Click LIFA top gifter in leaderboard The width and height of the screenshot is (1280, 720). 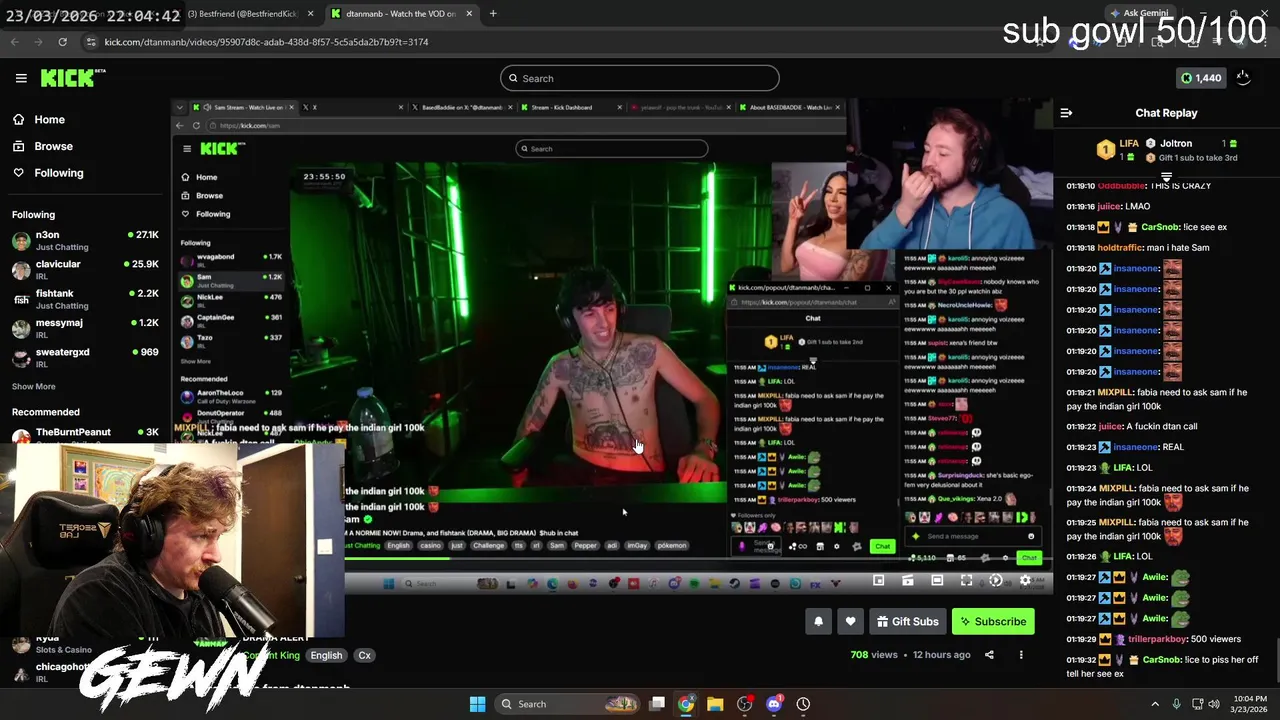1117,150
